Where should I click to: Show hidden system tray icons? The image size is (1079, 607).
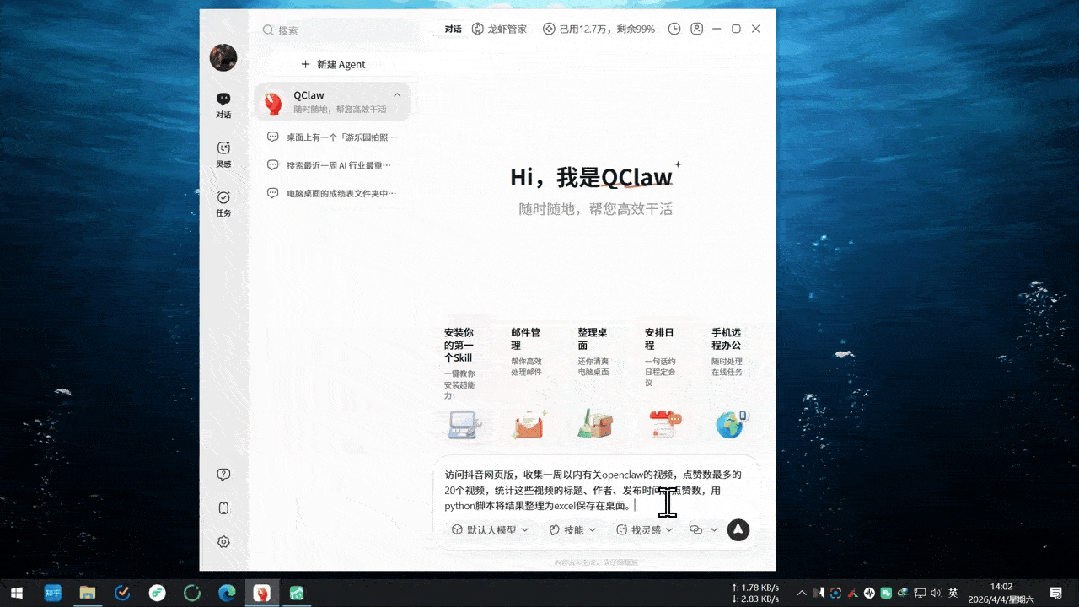coord(802,593)
